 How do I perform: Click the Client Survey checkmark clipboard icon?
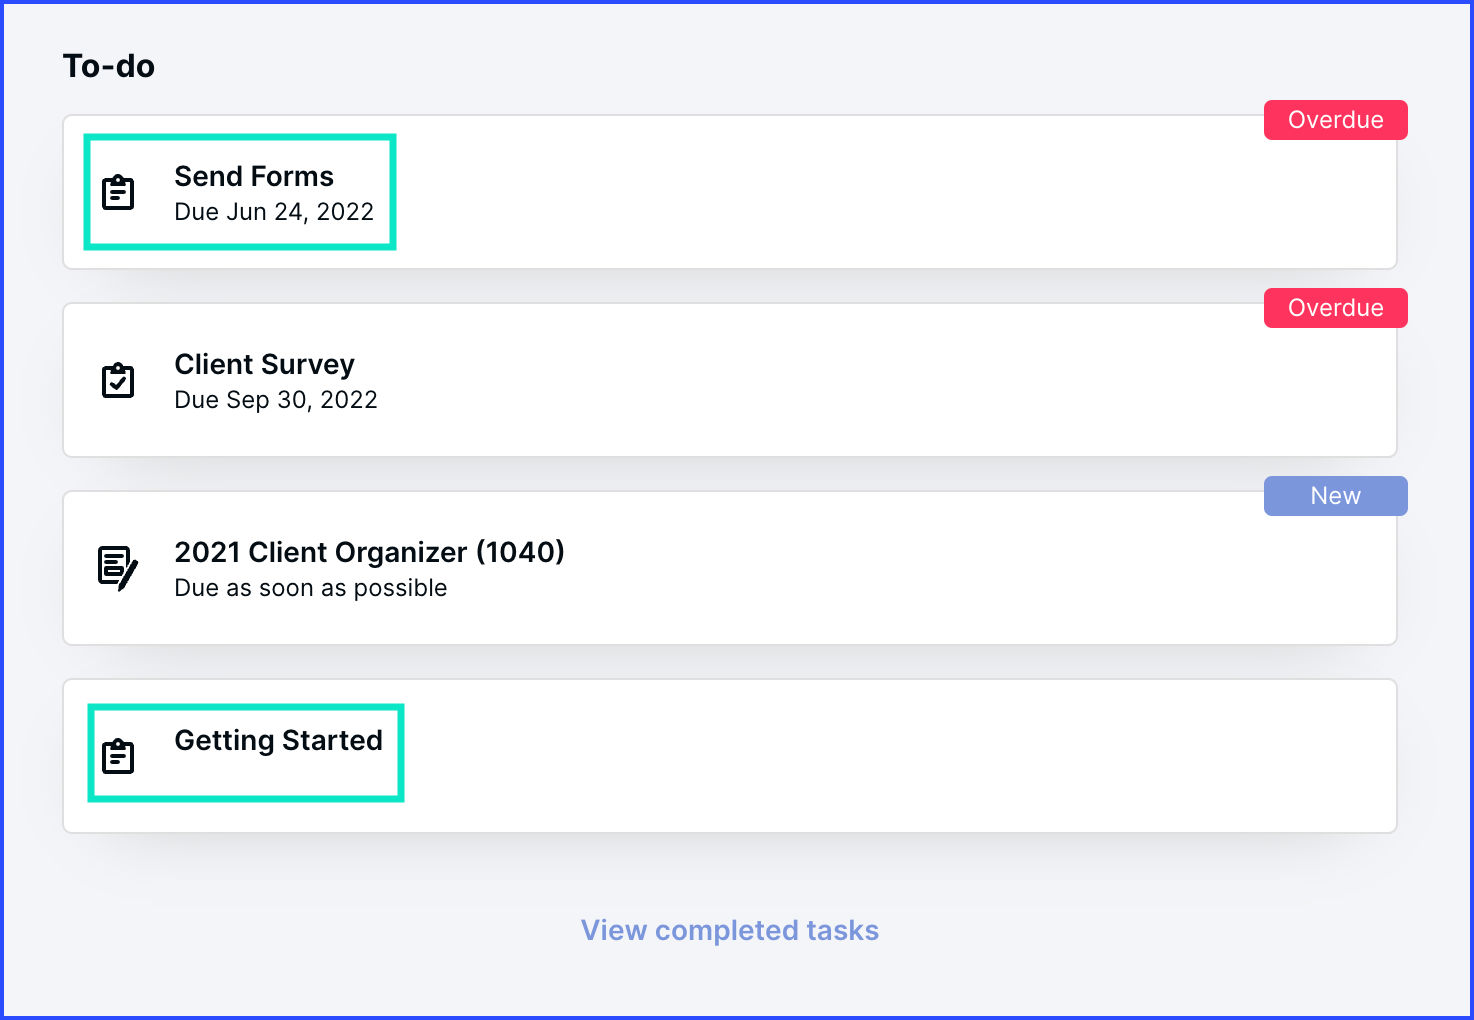coord(118,380)
